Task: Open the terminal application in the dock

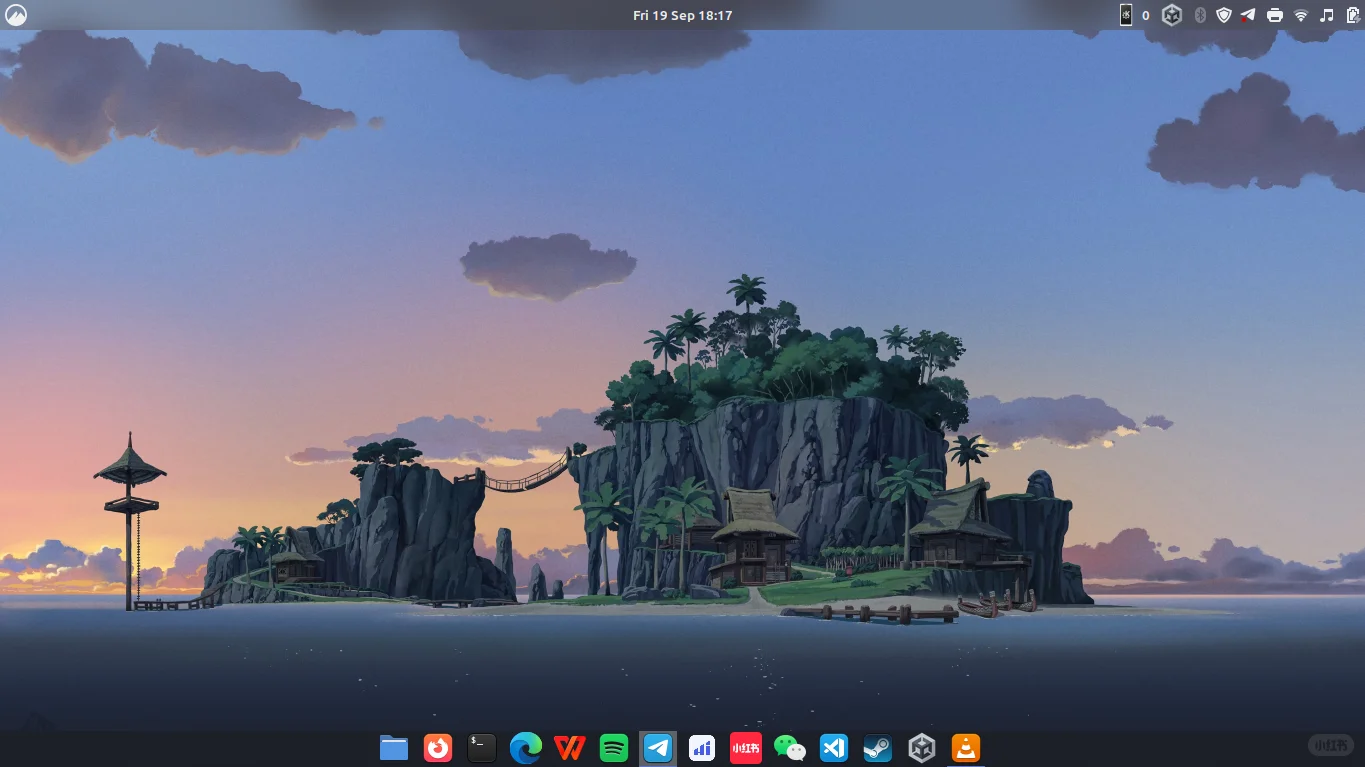Action: 481,747
